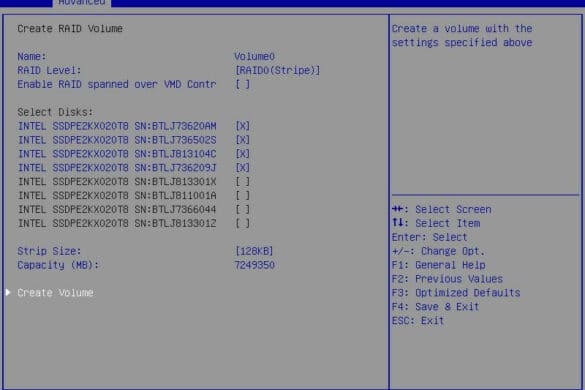Click the arrow beside Create Volume
The image size is (585, 390).
8,292
